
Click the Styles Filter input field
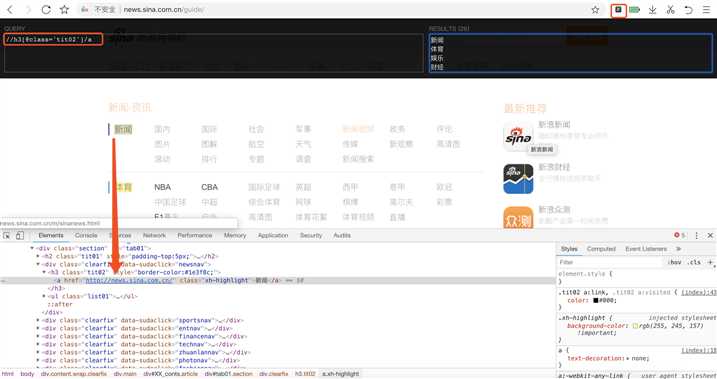[x=610, y=262]
